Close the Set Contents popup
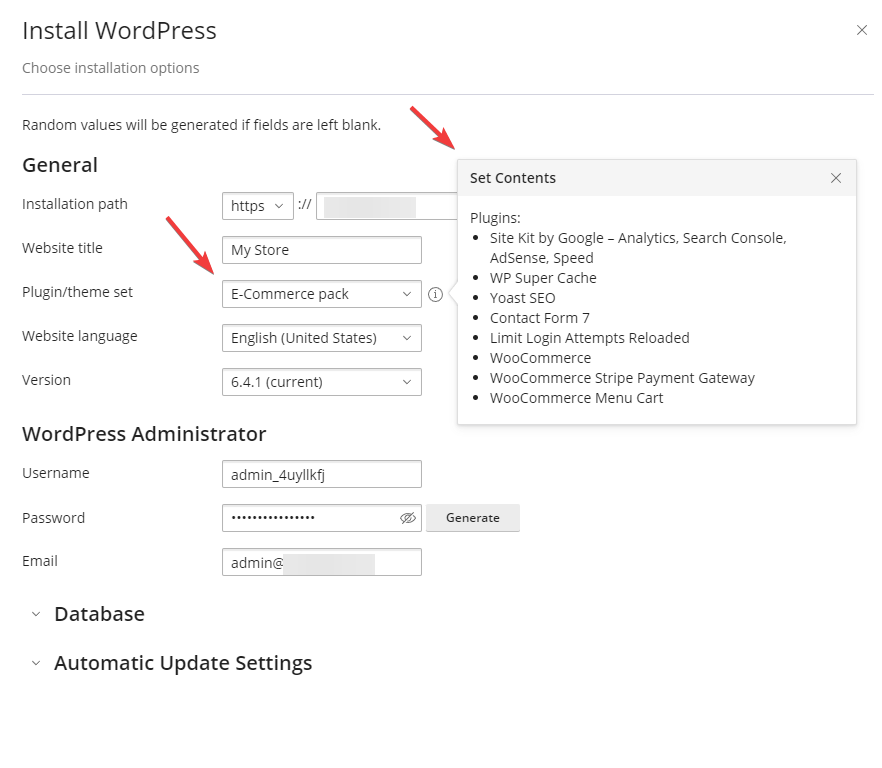This screenshot has width=882, height=768. (x=836, y=178)
